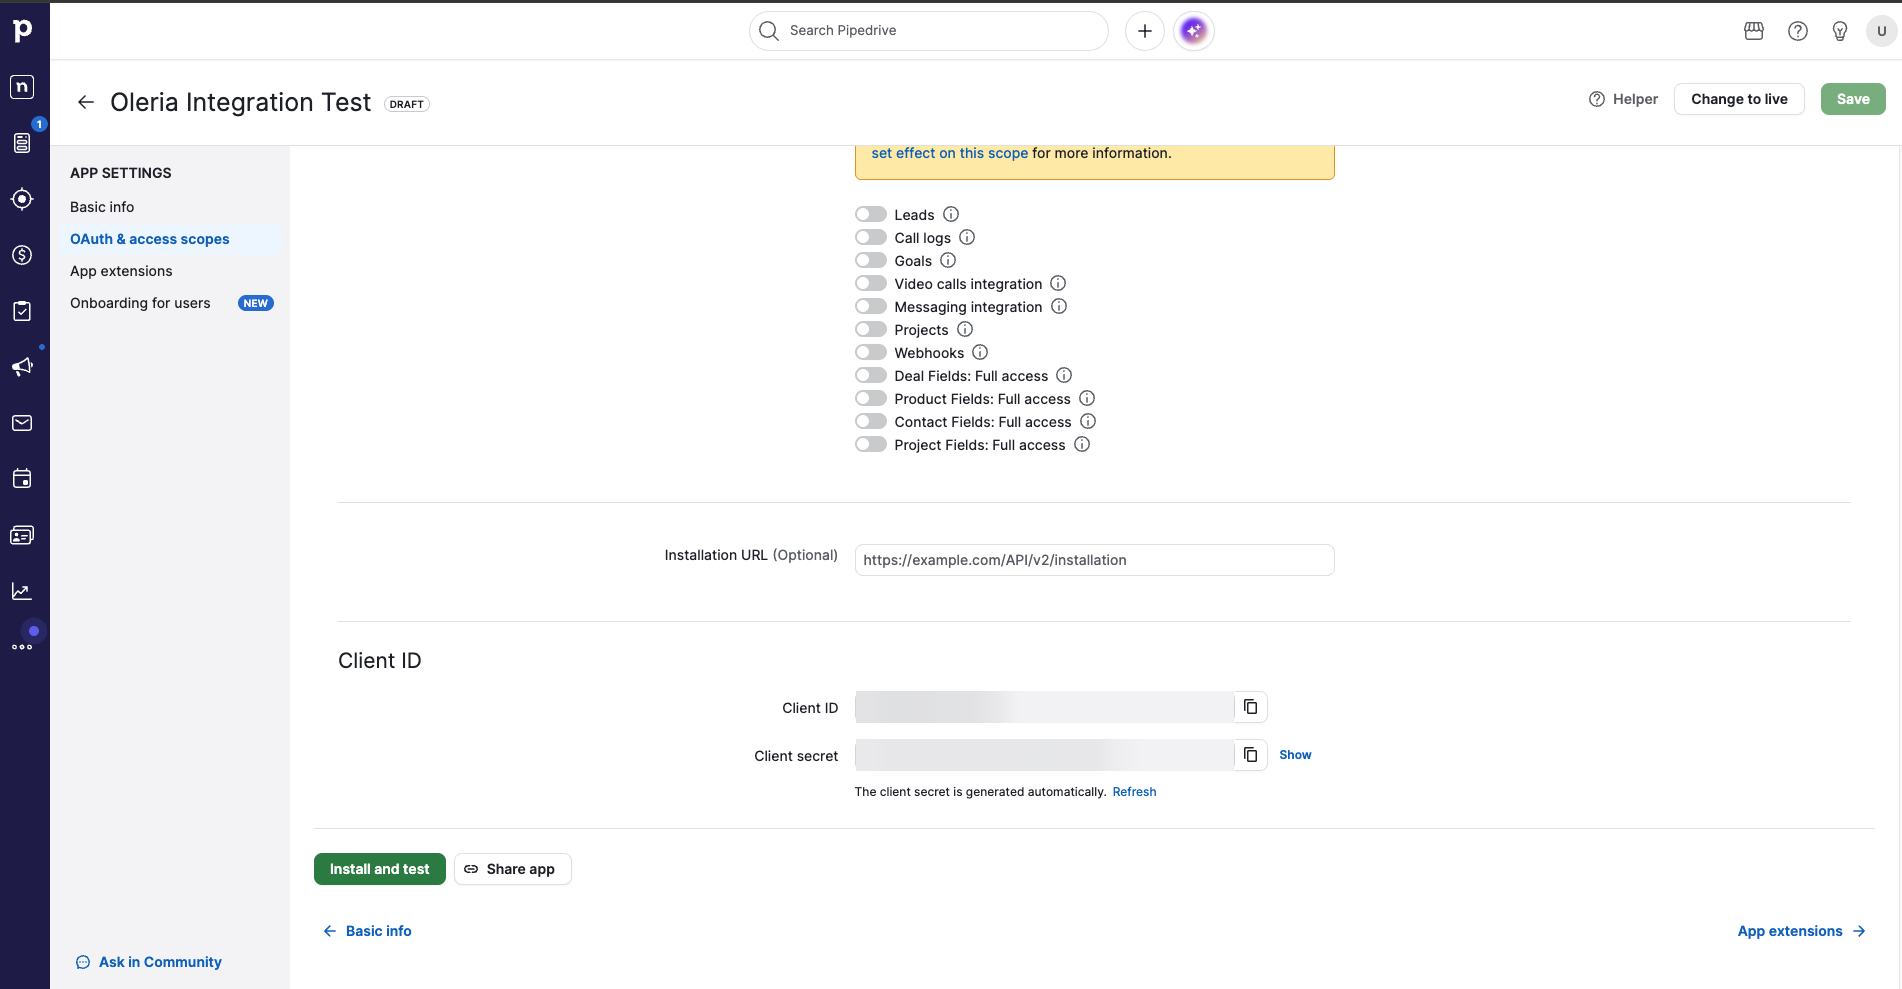Open the boxed 'n' sidebar icon
The width and height of the screenshot is (1902, 989).
22,87
